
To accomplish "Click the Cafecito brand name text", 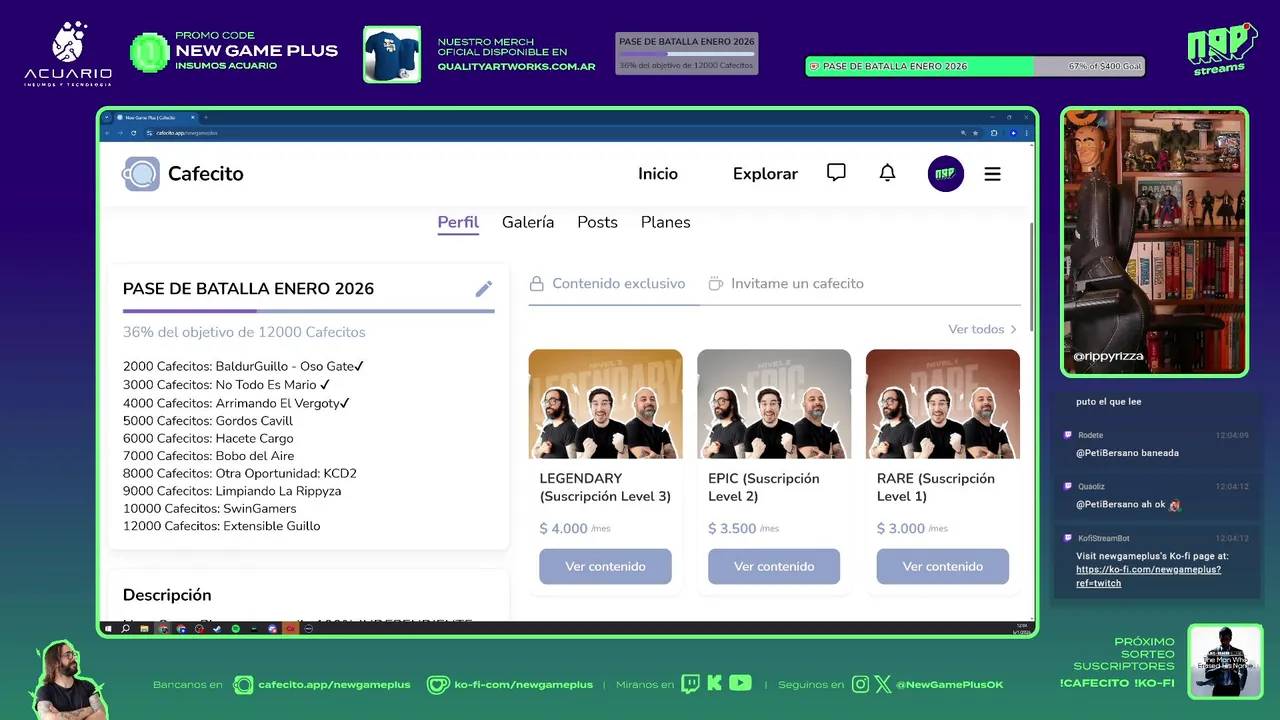I will point(206,174).
